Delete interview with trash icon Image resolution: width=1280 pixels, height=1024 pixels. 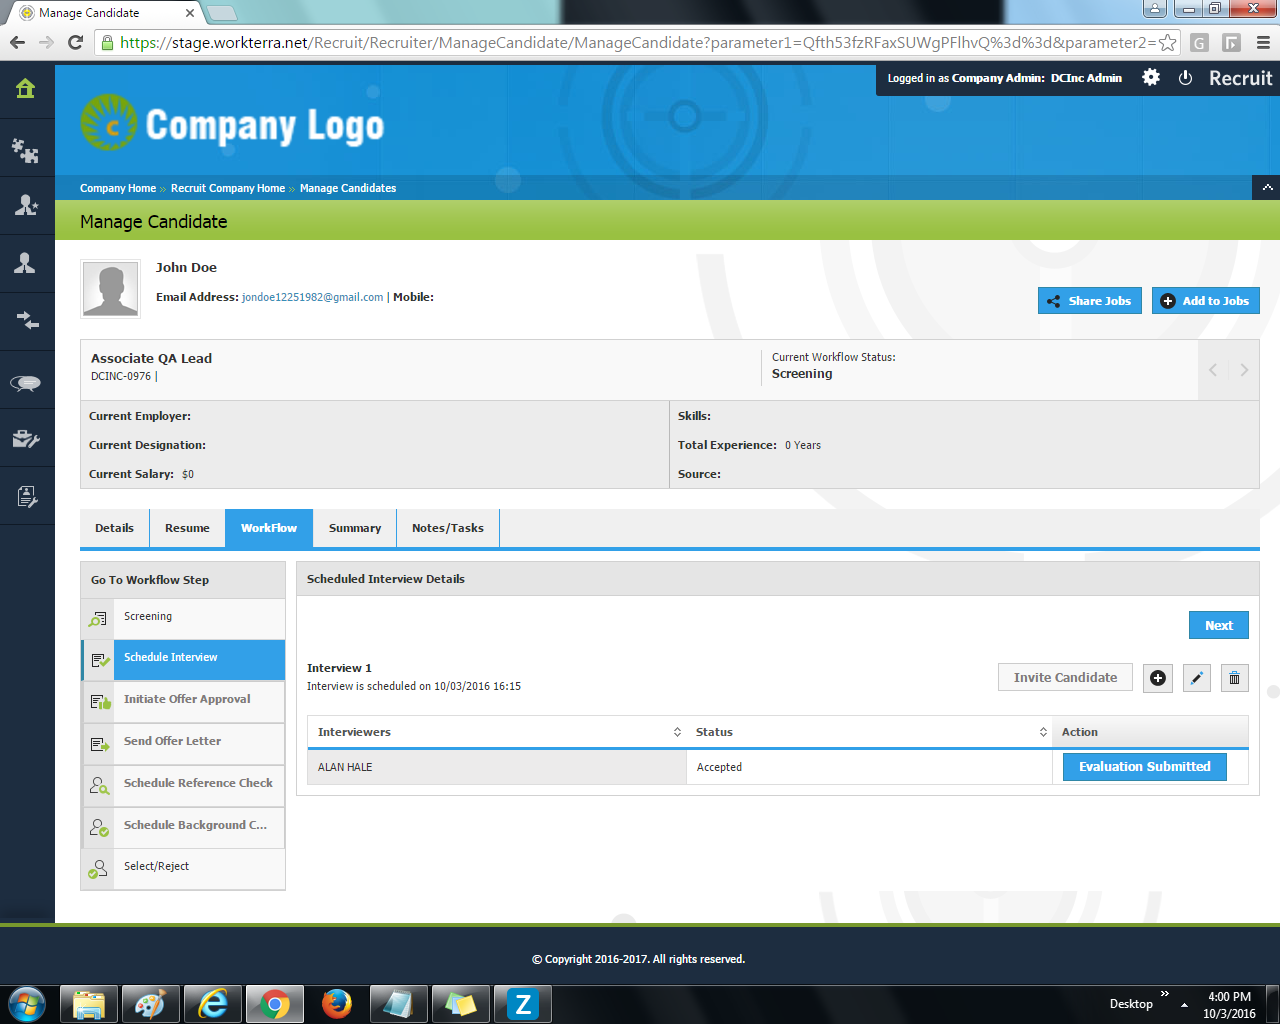point(1234,678)
